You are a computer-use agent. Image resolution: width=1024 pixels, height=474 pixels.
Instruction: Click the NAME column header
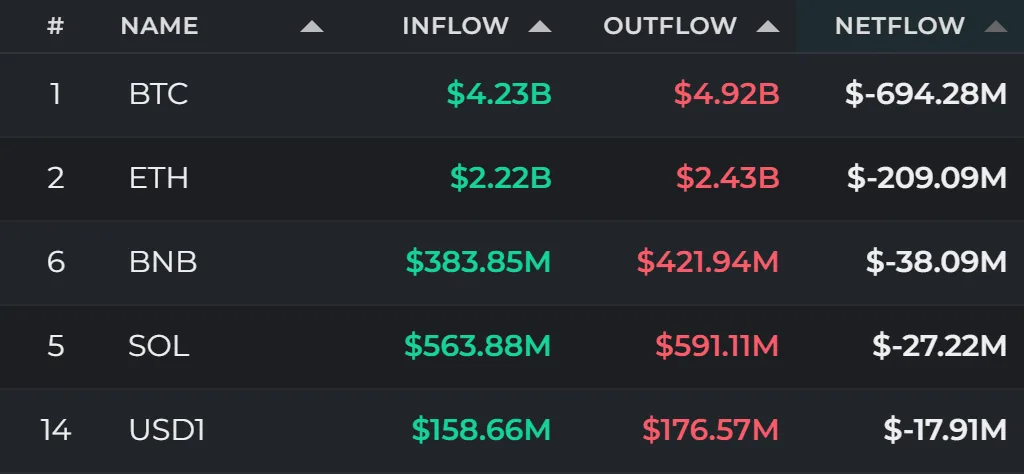(159, 26)
